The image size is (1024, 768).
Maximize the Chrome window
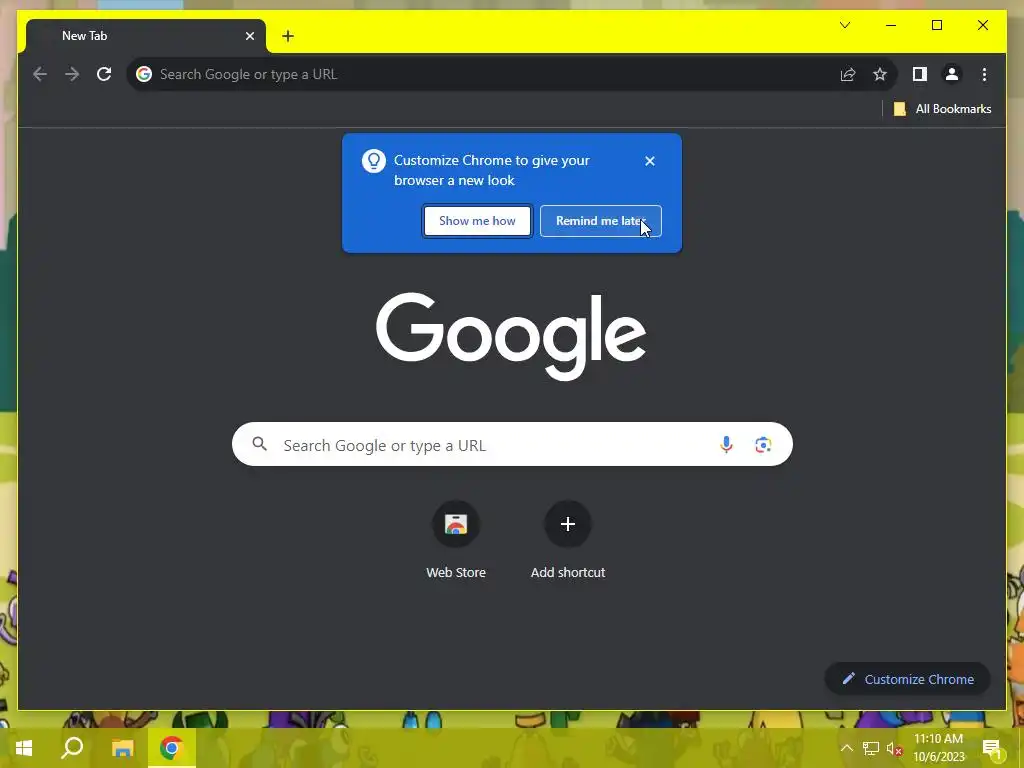[x=936, y=25]
